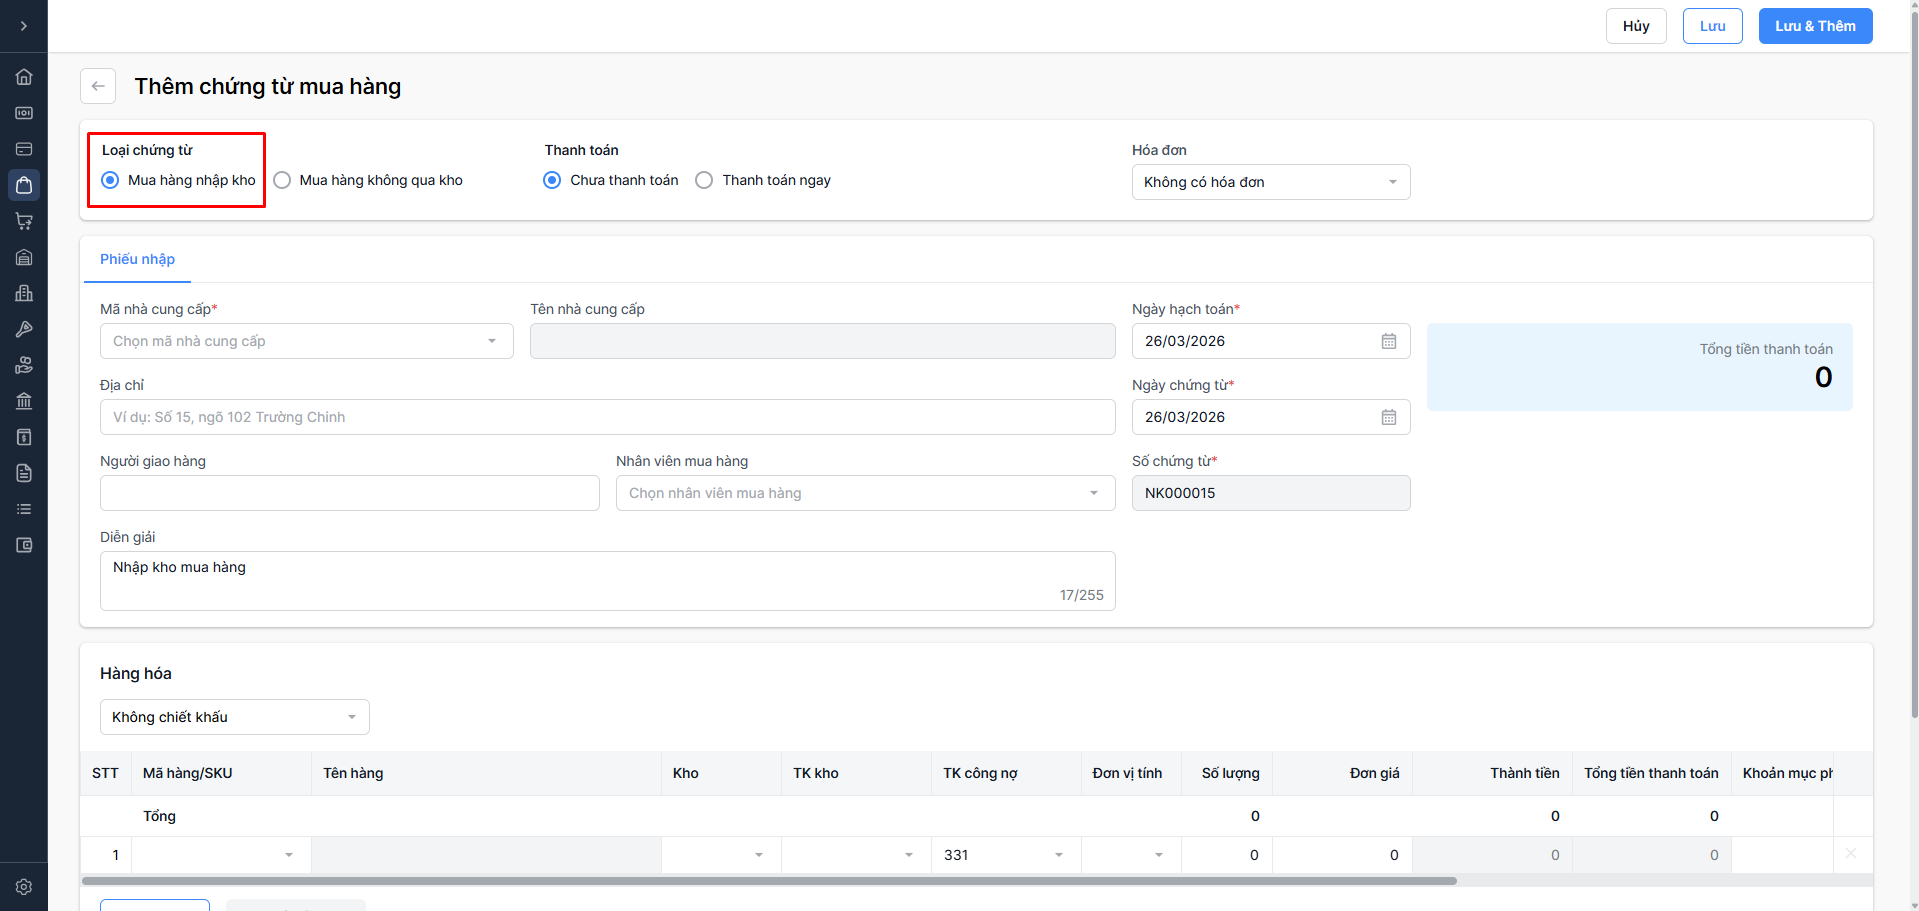
Task: Click the 'Lưu & Thêm' button
Action: point(1814,26)
